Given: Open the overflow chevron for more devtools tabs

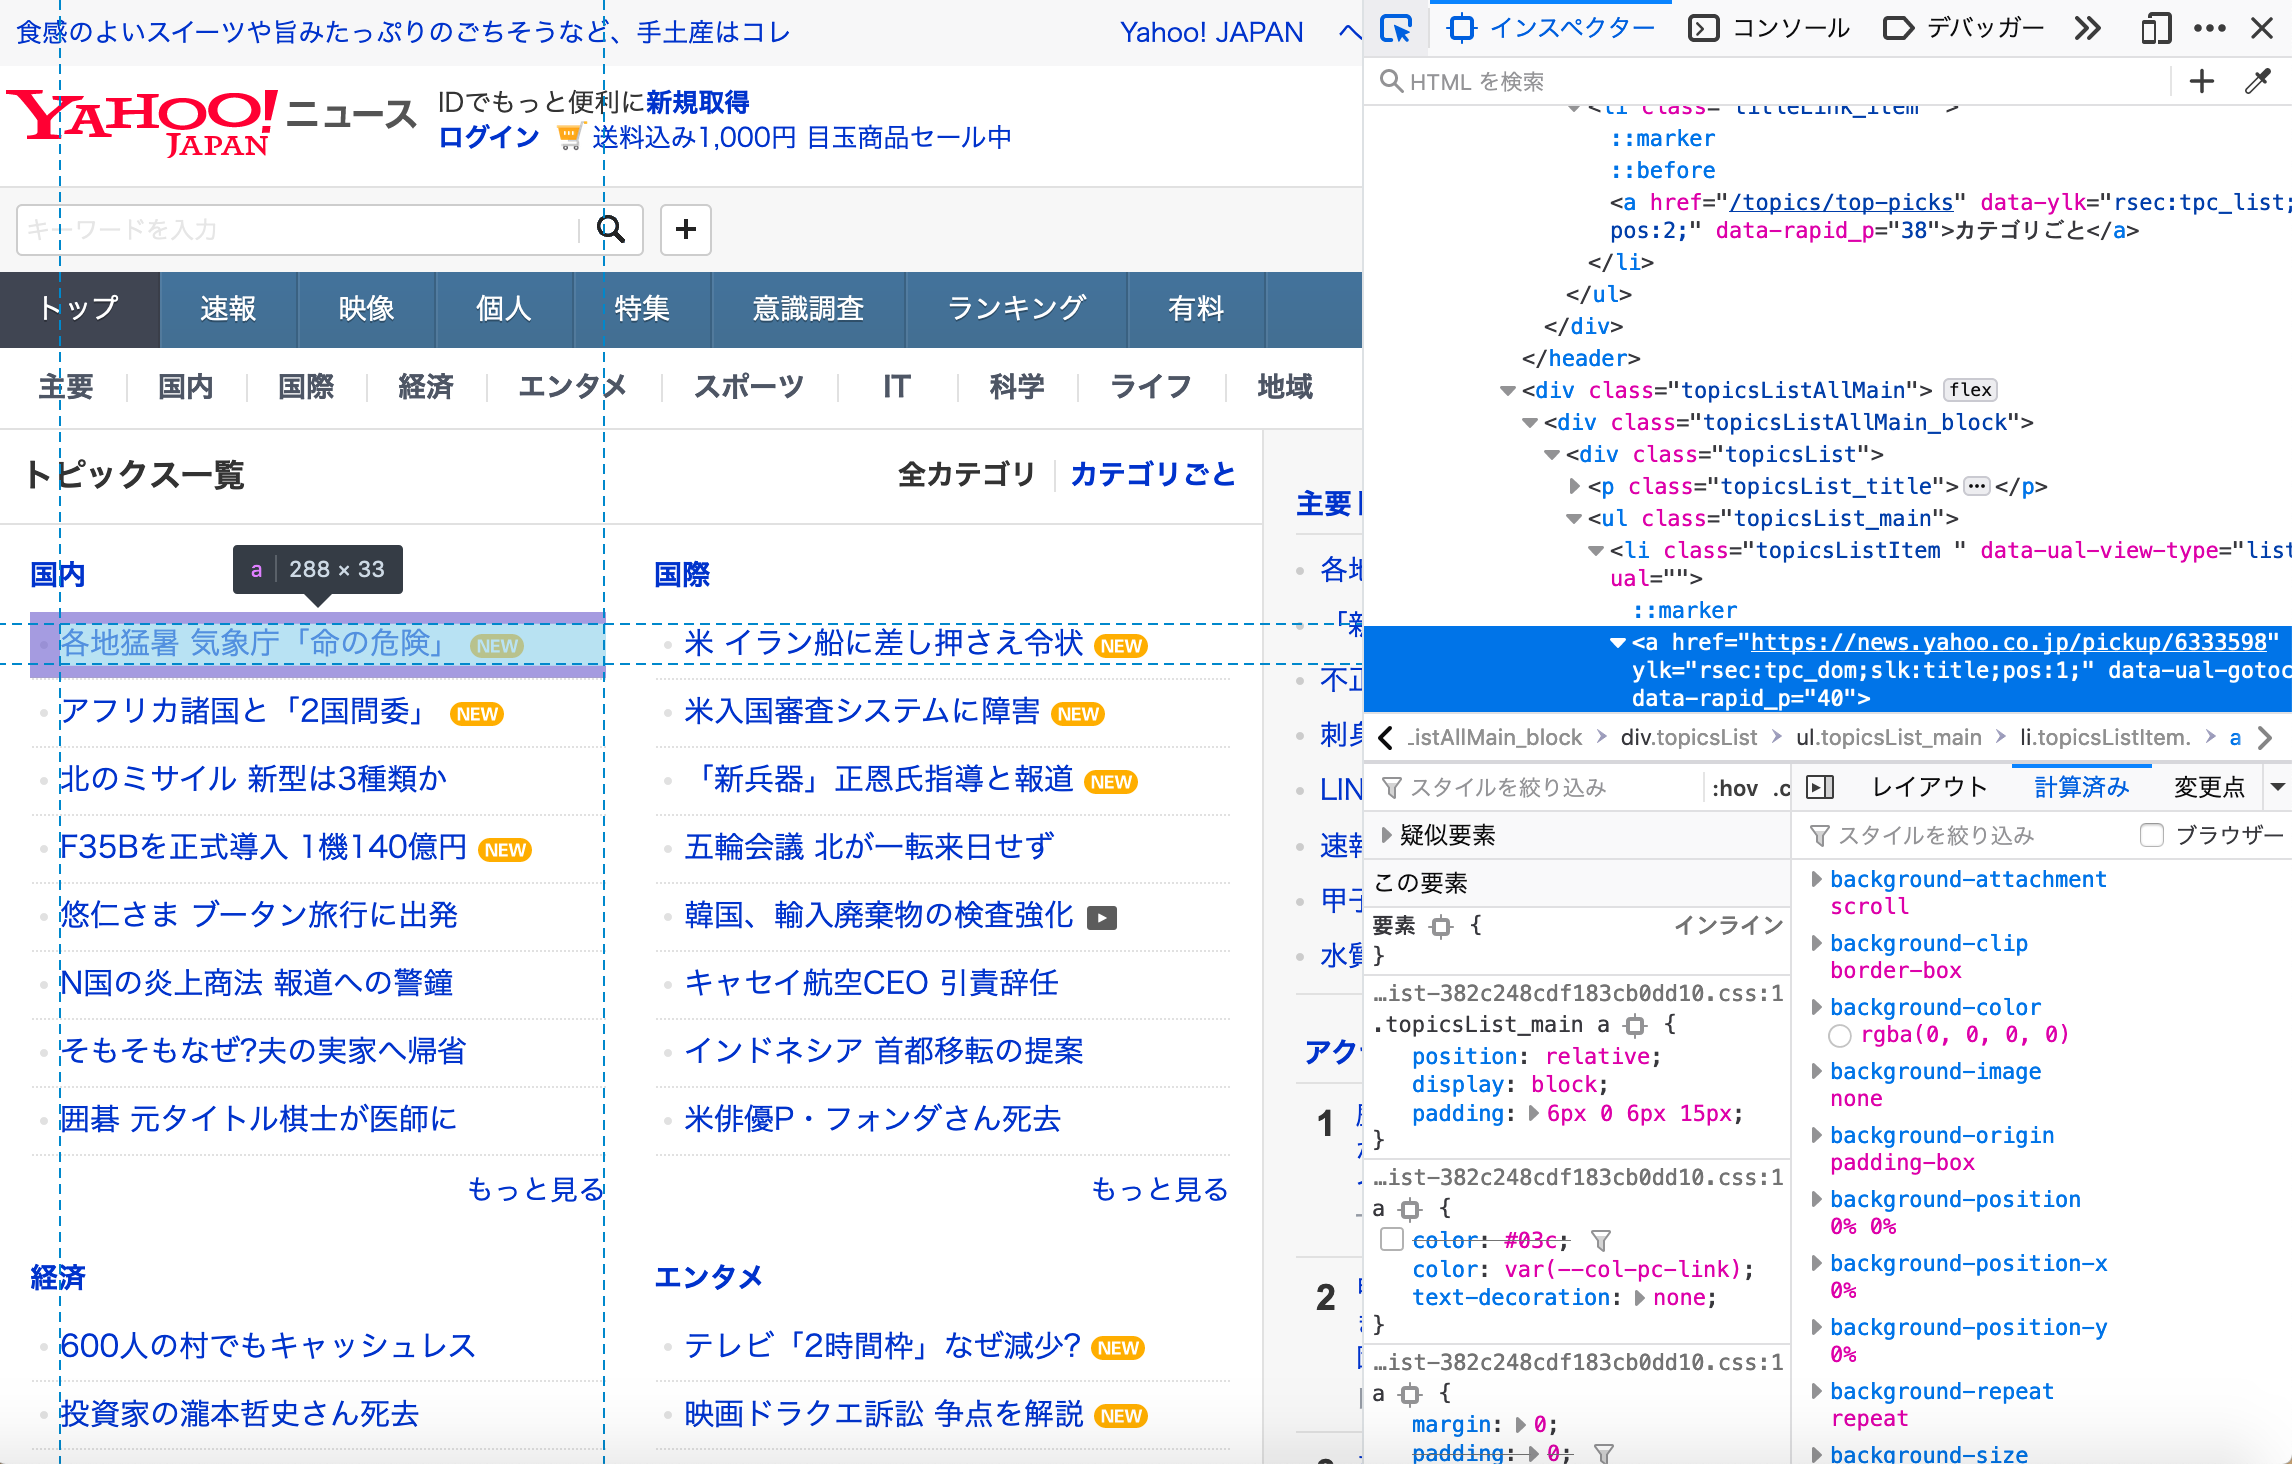Looking at the screenshot, I should (2087, 29).
